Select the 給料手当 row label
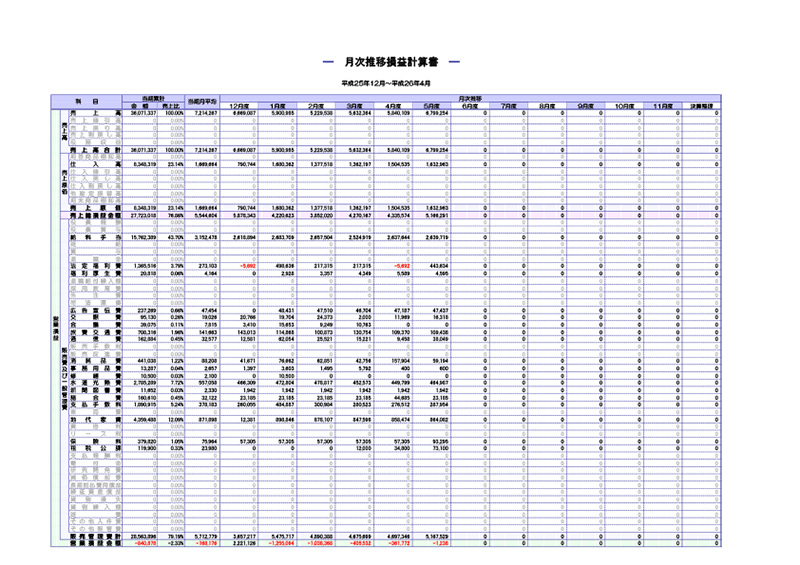Screen dimensions: 800x565 (95, 237)
